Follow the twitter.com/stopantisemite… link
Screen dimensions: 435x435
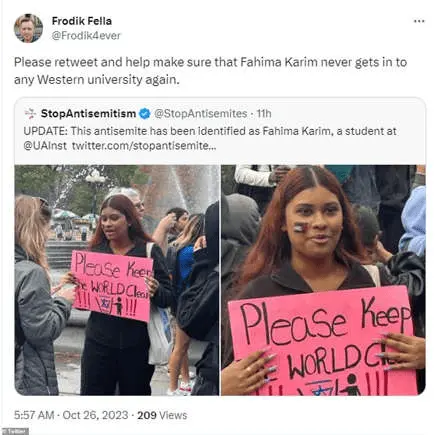[144, 146]
